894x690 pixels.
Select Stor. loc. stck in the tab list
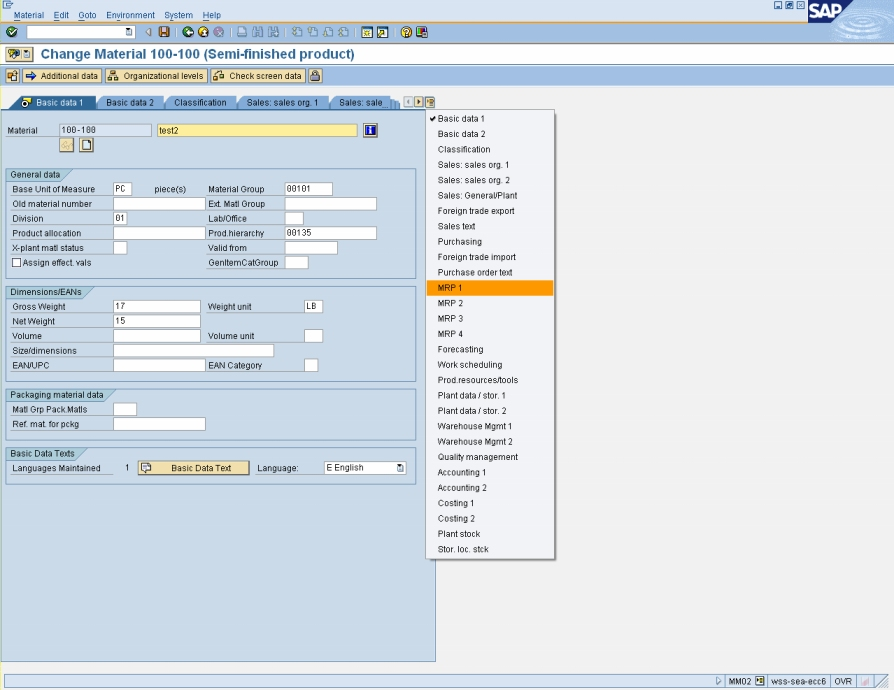click(490, 550)
